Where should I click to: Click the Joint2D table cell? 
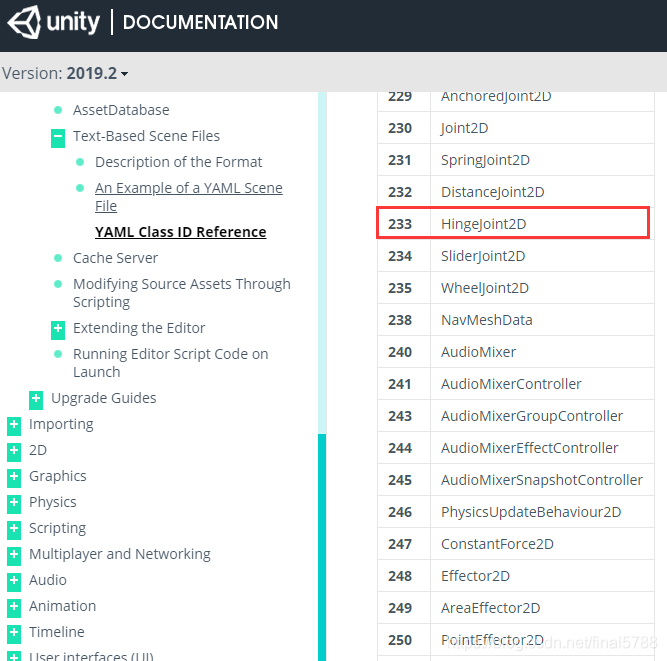point(542,128)
